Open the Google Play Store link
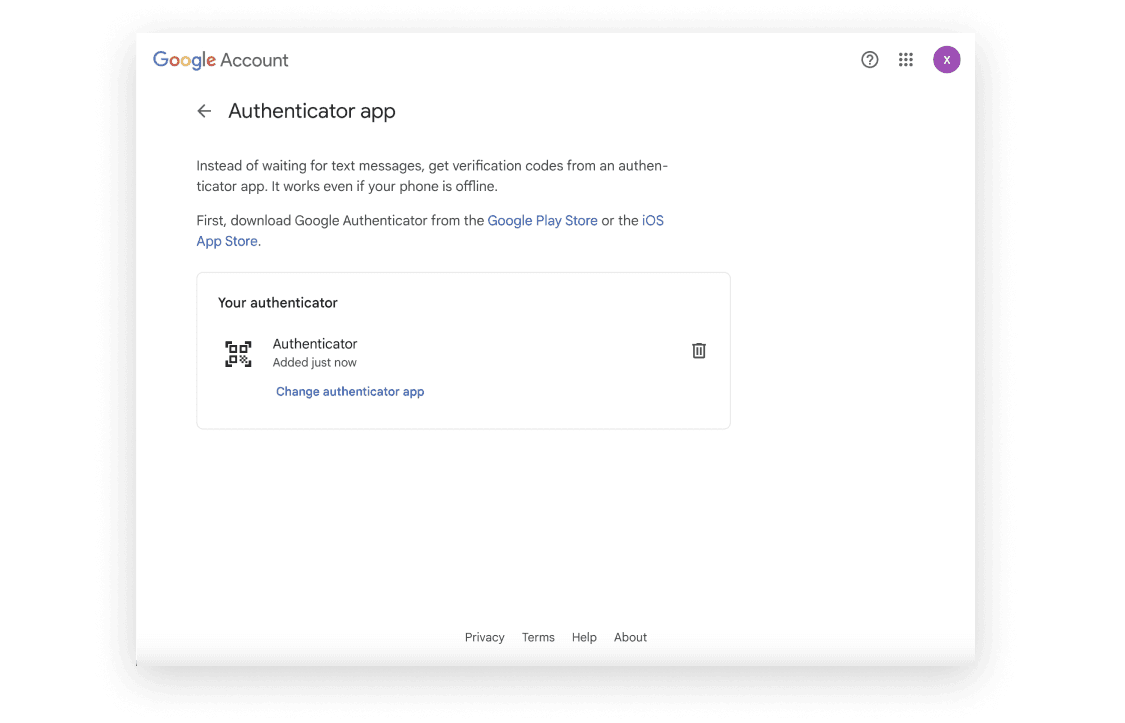 pos(542,221)
